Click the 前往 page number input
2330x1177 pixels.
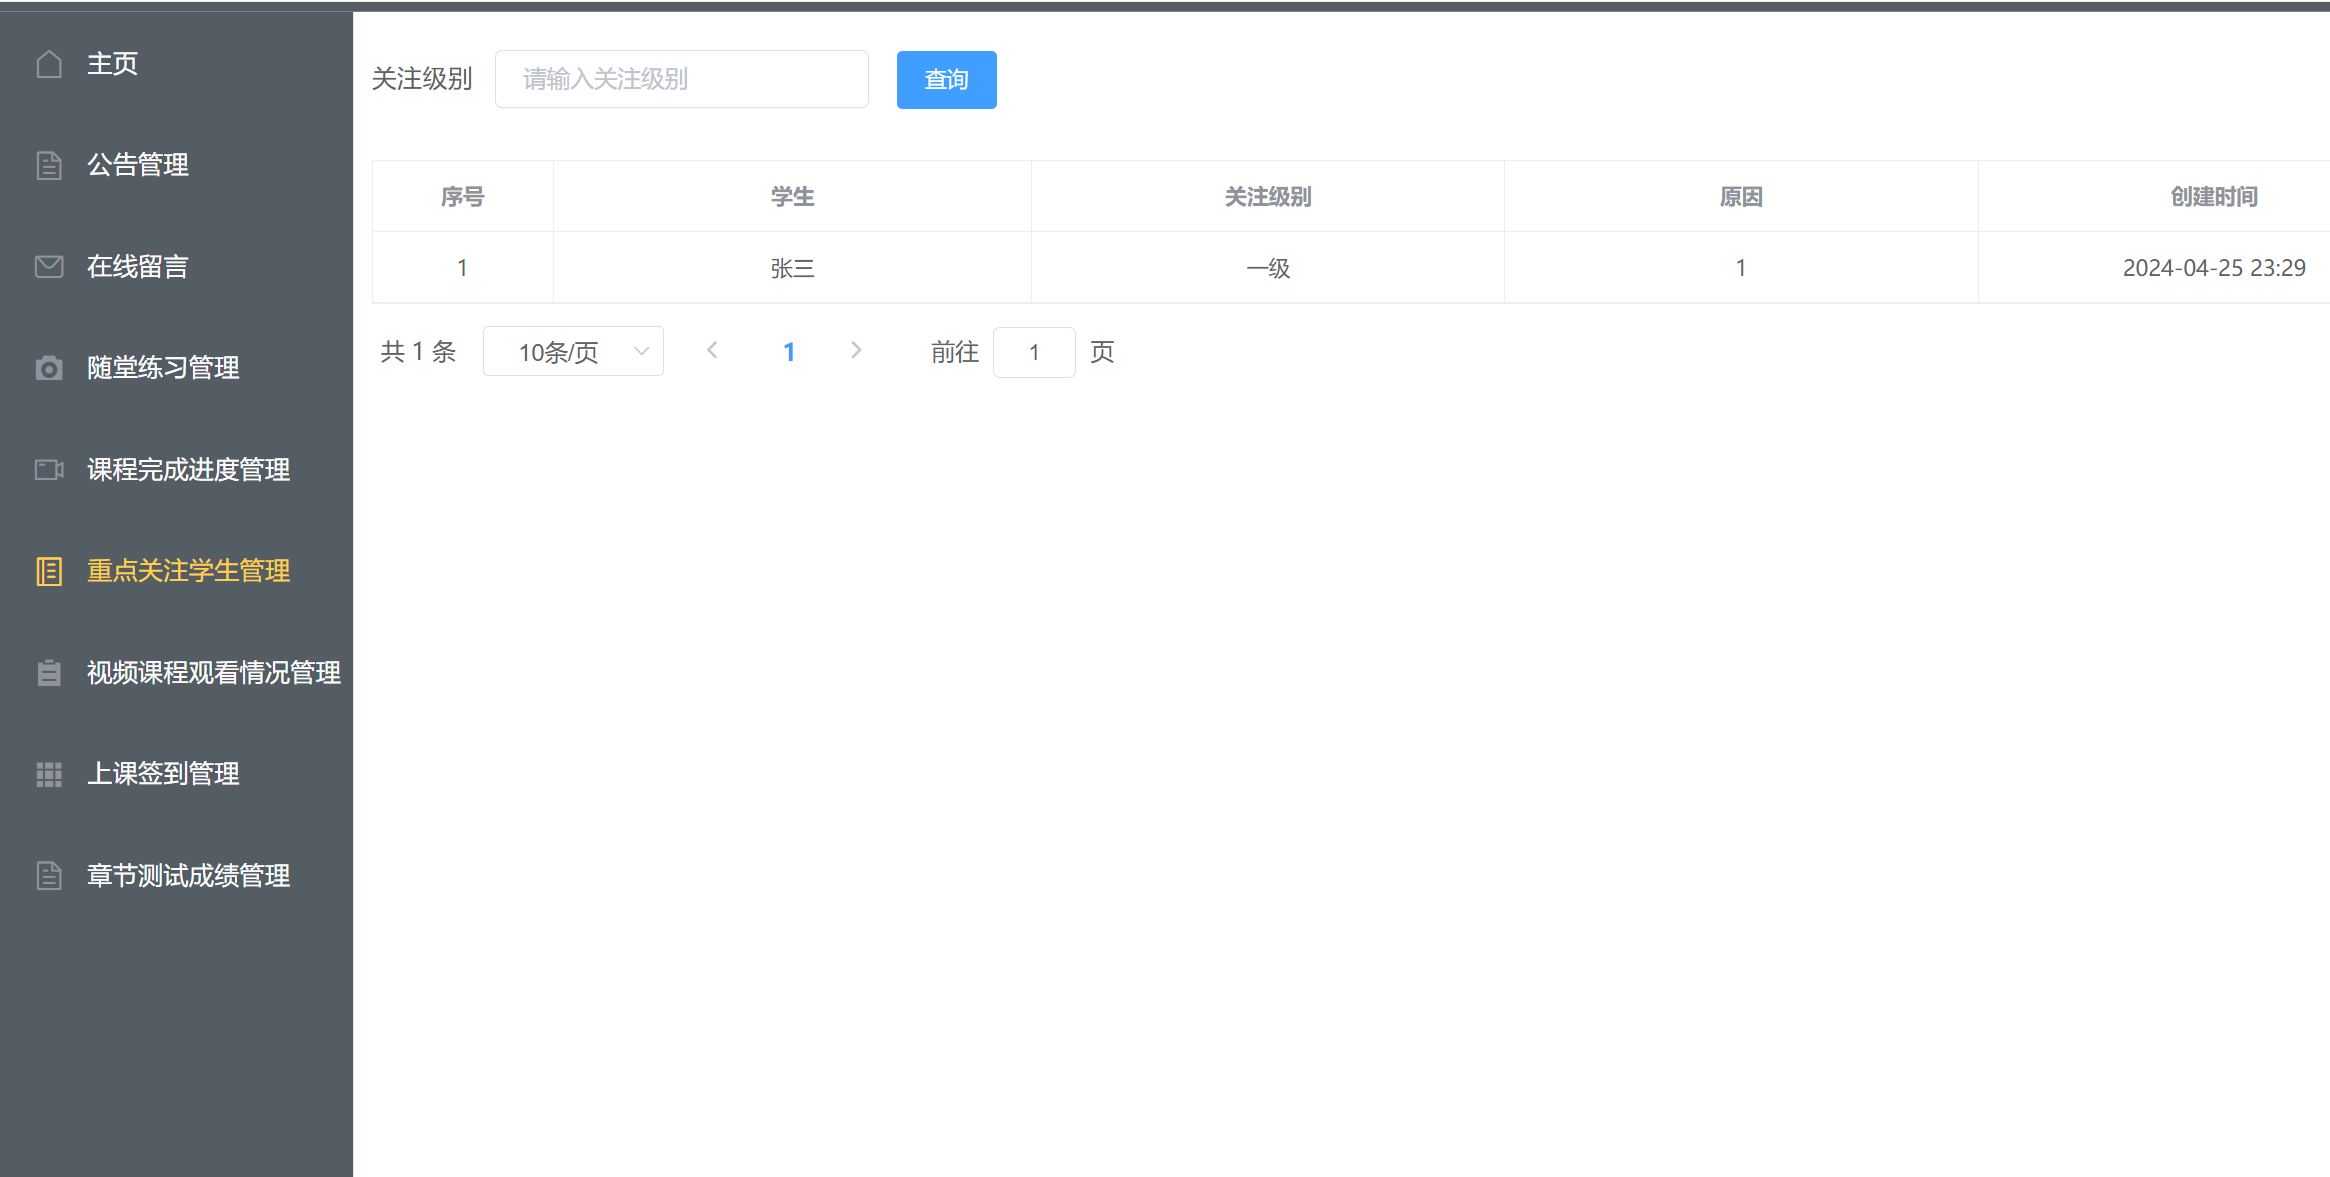pos(1034,351)
